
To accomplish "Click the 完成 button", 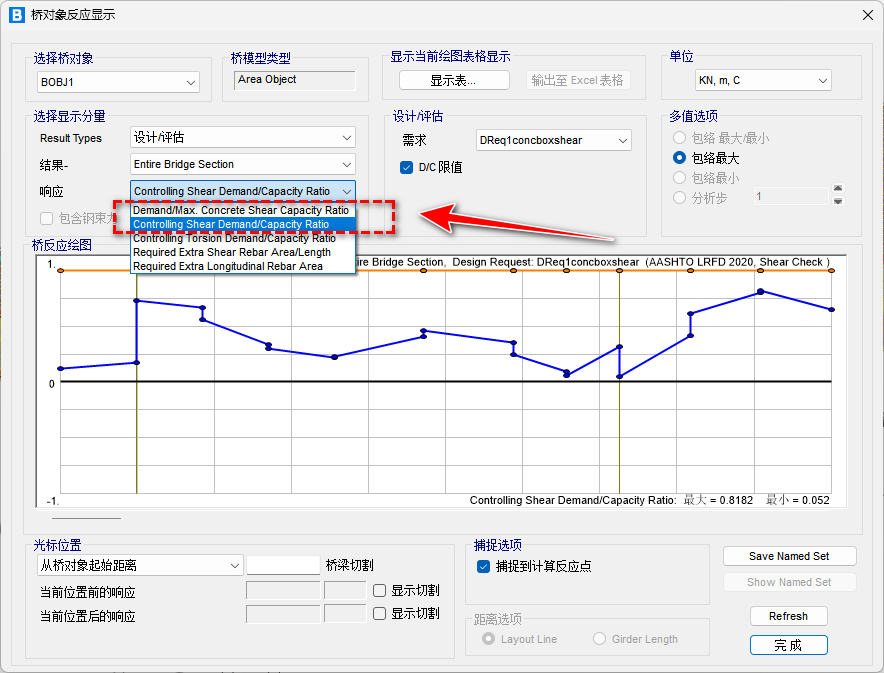I will click(788, 645).
